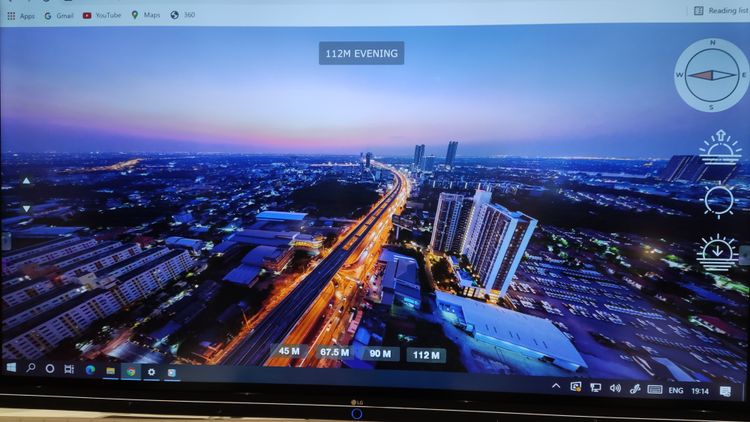This screenshot has height=422, width=750.
Task: Click the left edge panel handle
Action: coord(6,241)
